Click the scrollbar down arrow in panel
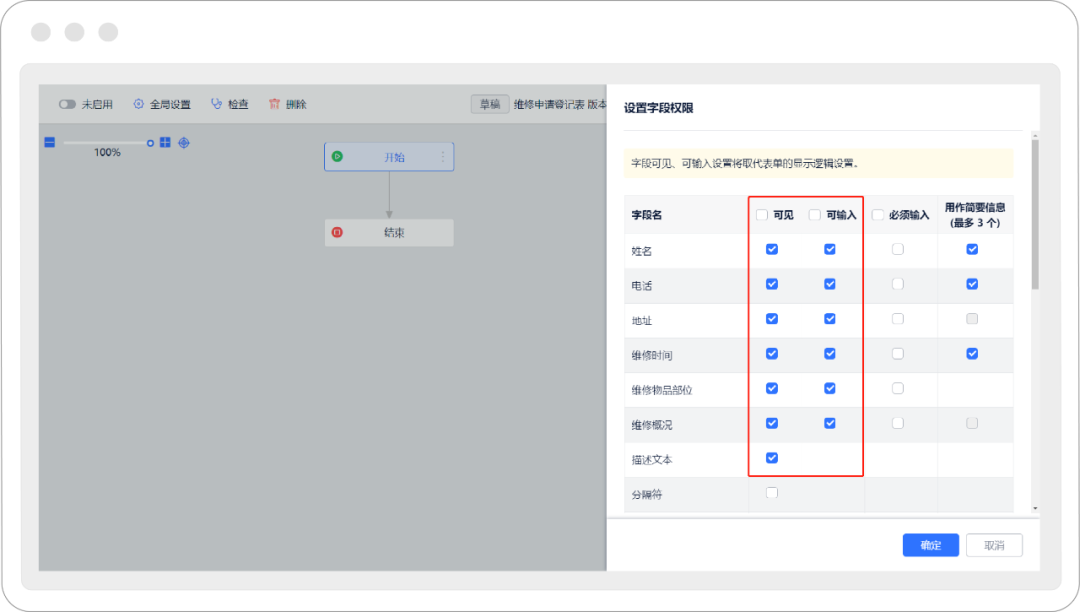 [x=1035, y=509]
